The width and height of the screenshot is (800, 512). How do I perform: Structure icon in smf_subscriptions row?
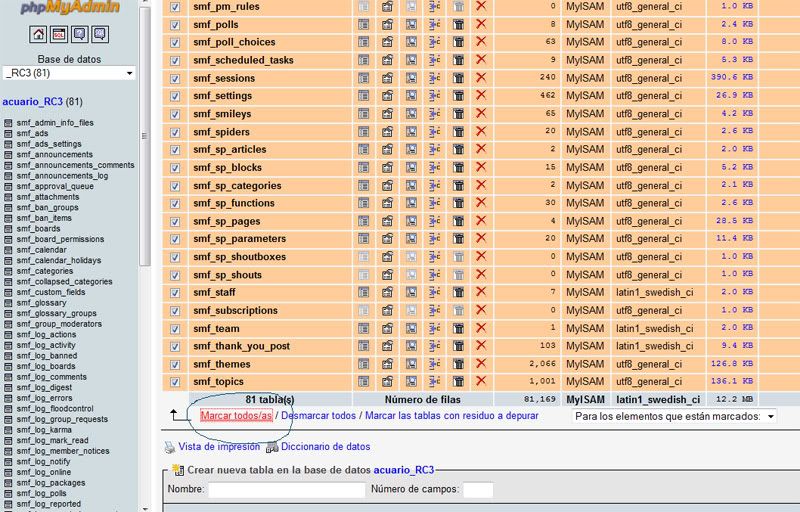[x=387, y=310]
